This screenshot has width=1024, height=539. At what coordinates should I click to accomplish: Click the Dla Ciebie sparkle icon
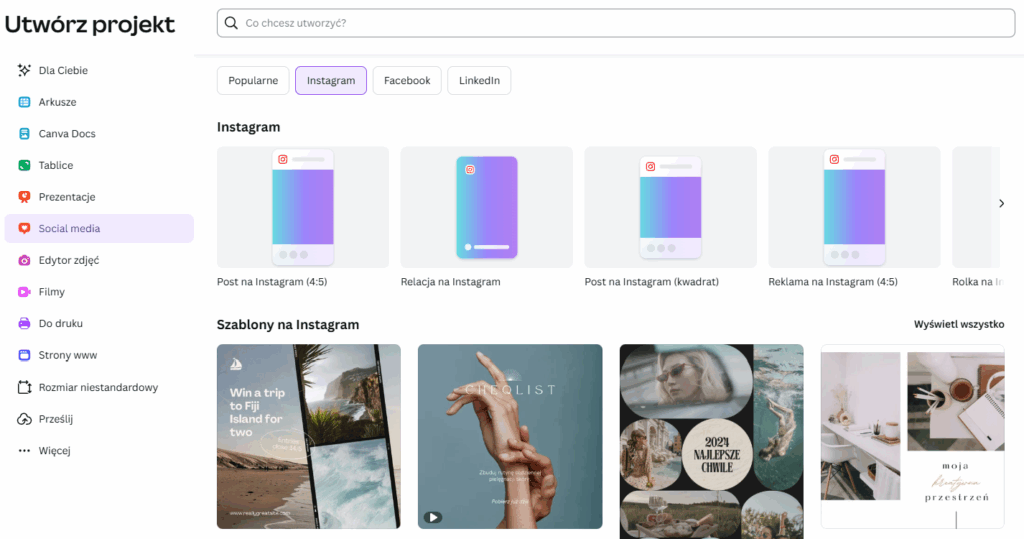24,70
